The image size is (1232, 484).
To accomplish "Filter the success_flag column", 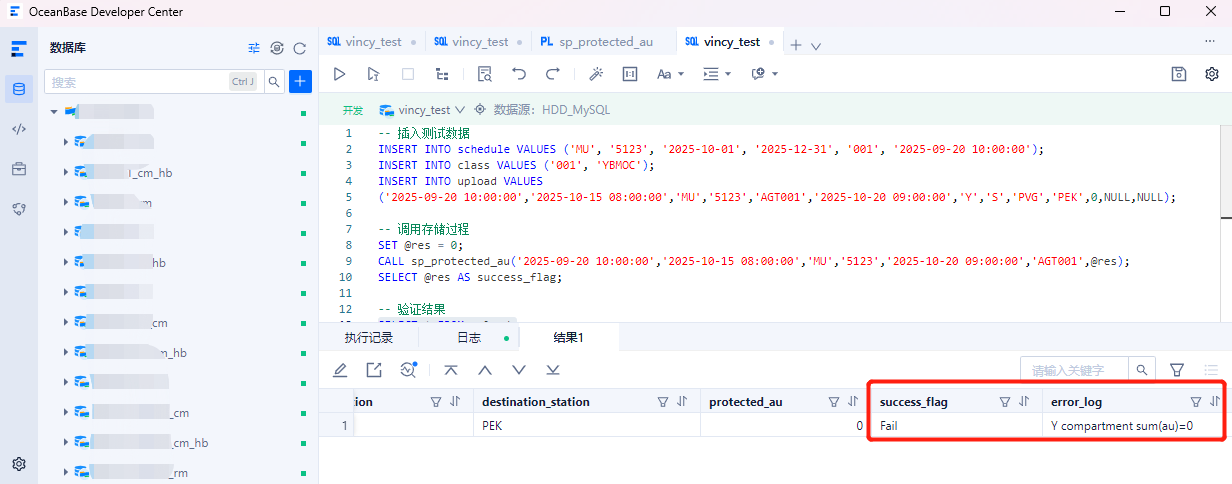I will coord(1005,402).
